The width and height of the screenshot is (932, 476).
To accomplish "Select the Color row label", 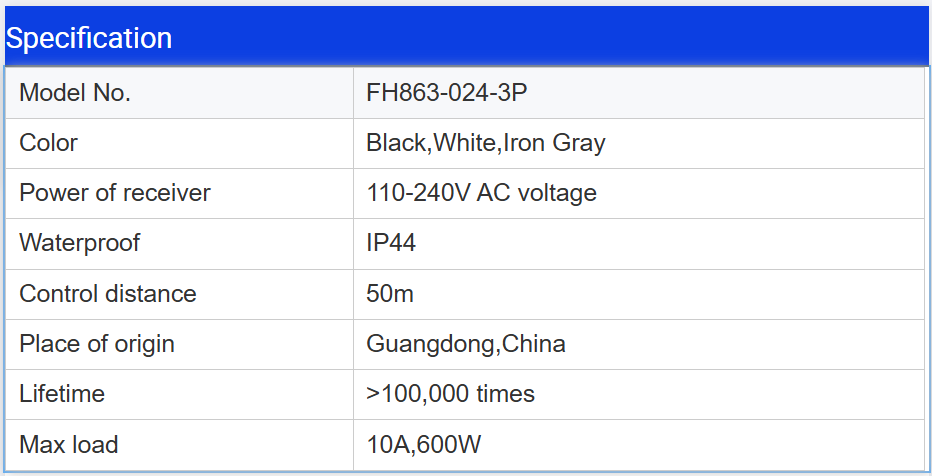I will (x=48, y=143).
